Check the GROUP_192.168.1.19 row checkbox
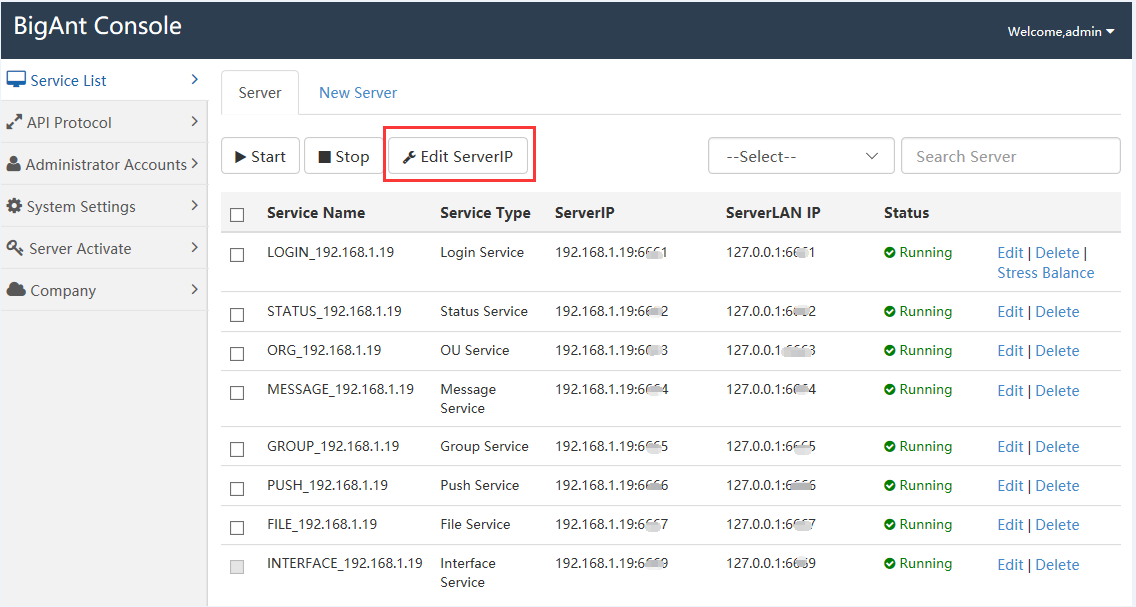 pos(237,450)
